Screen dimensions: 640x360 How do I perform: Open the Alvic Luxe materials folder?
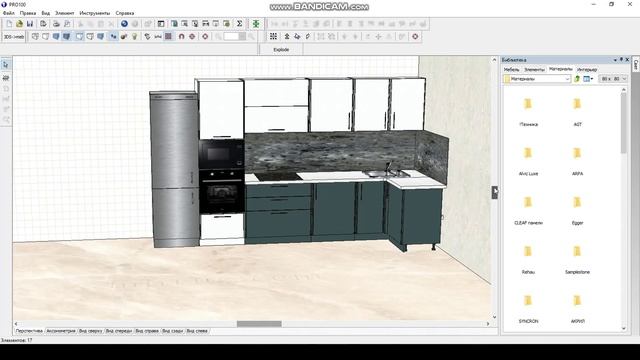pyautogui.click(x=528, y=160)
